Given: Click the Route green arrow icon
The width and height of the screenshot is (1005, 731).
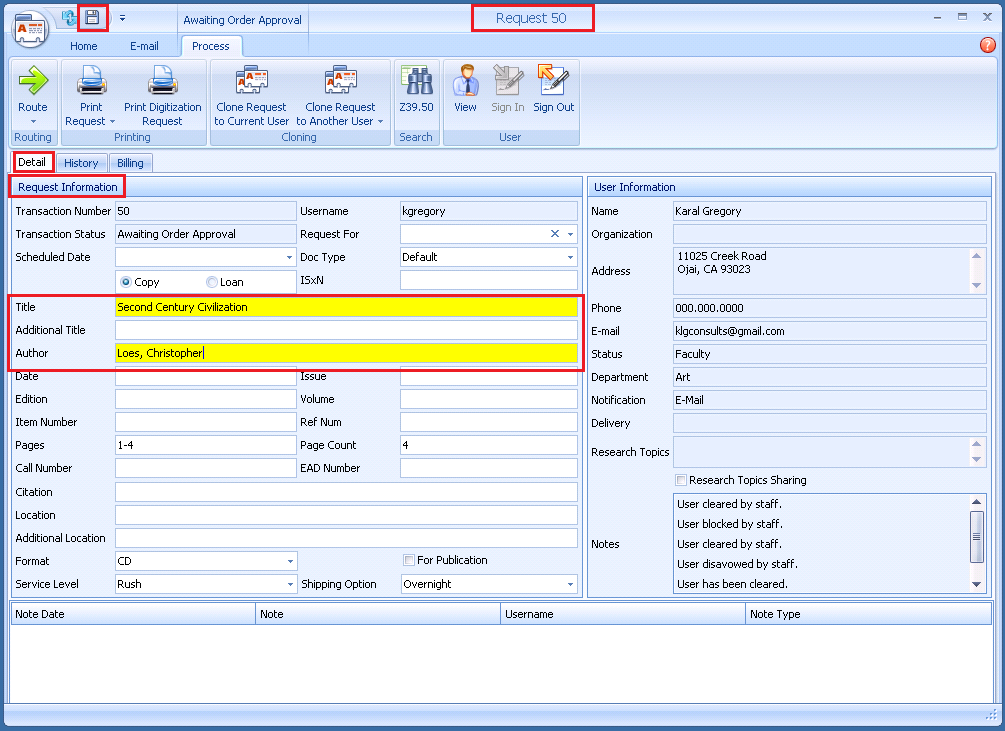Looking at the screenshot, I should [x=33, y=81].
